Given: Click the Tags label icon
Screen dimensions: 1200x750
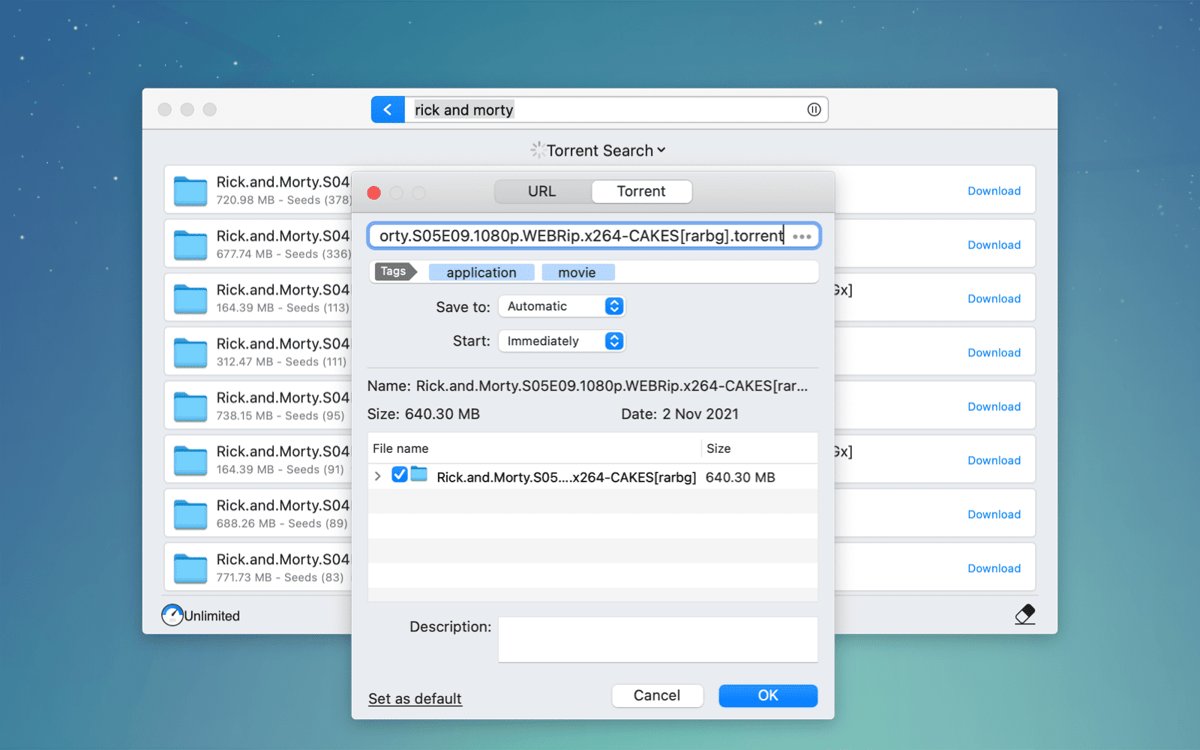Looking at the screenshot, I should [395, 272].
